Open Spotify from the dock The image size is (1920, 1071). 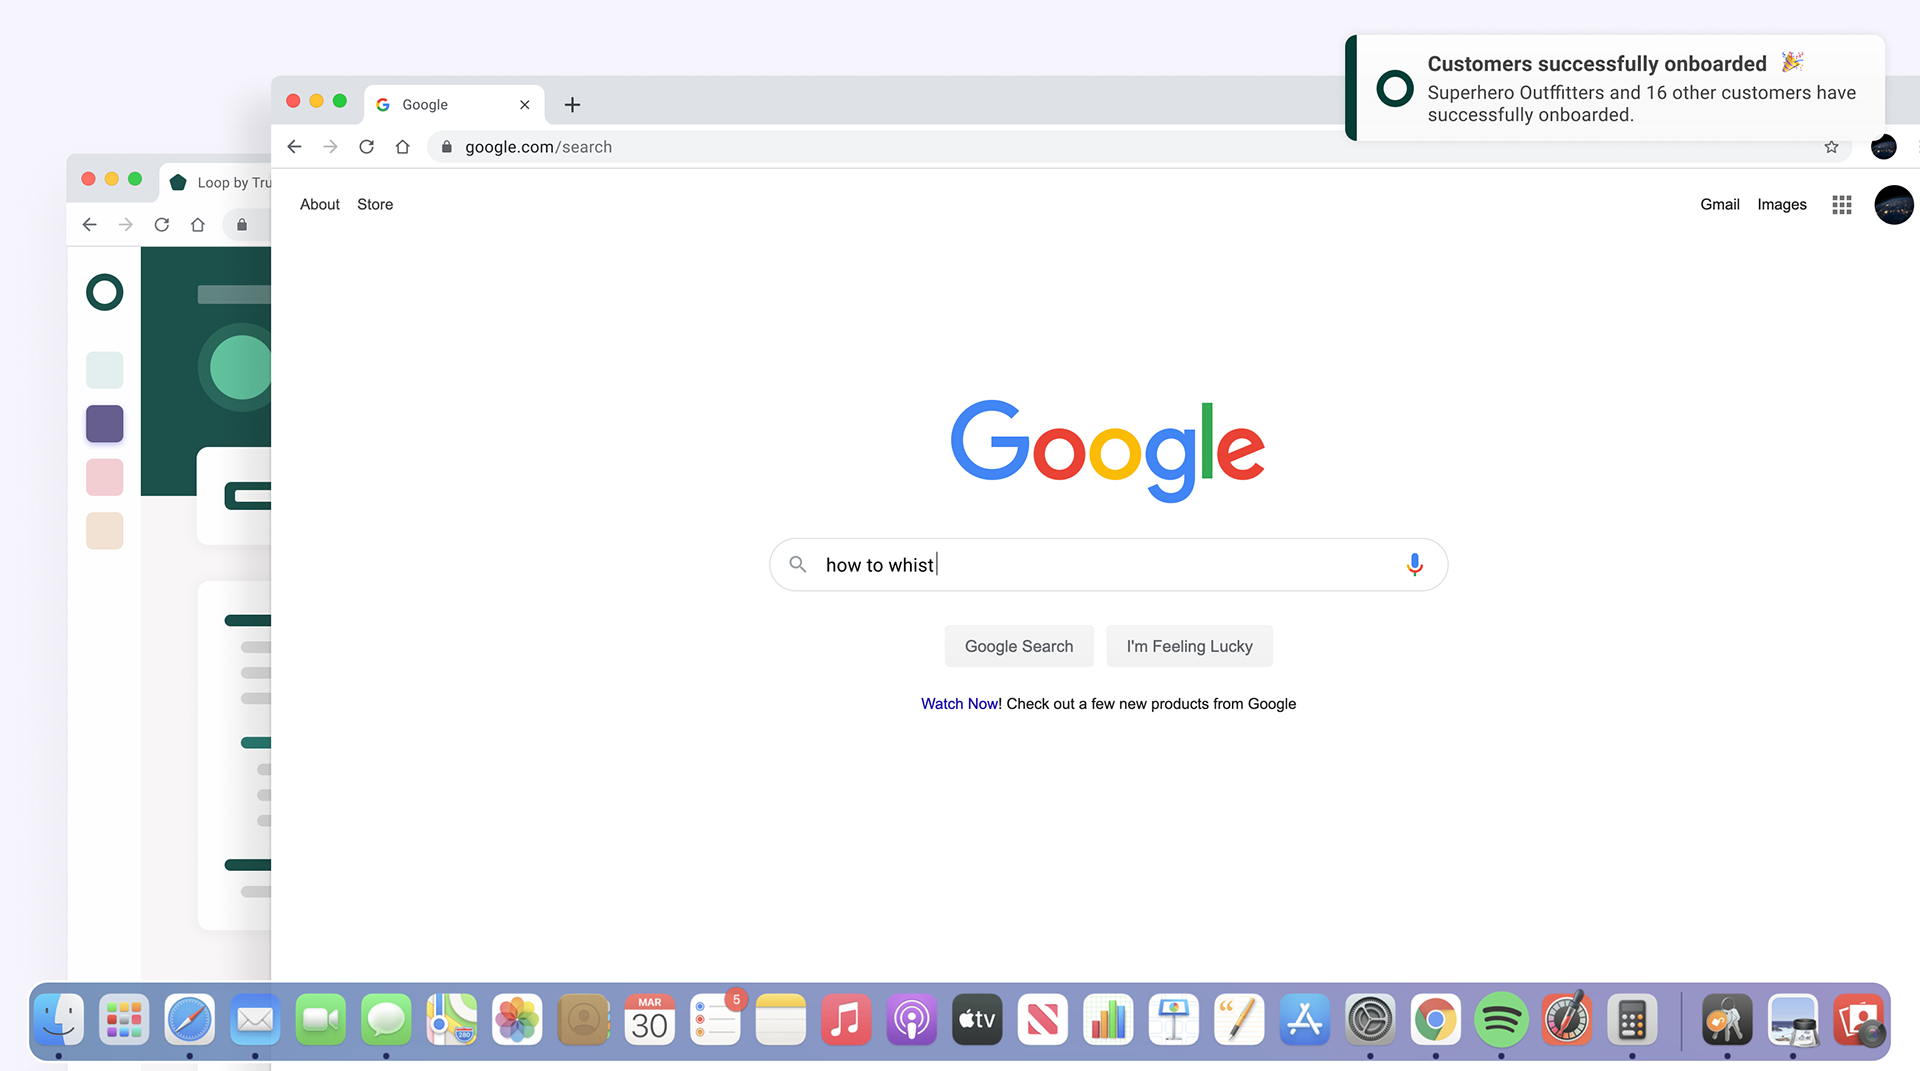1501,1020
